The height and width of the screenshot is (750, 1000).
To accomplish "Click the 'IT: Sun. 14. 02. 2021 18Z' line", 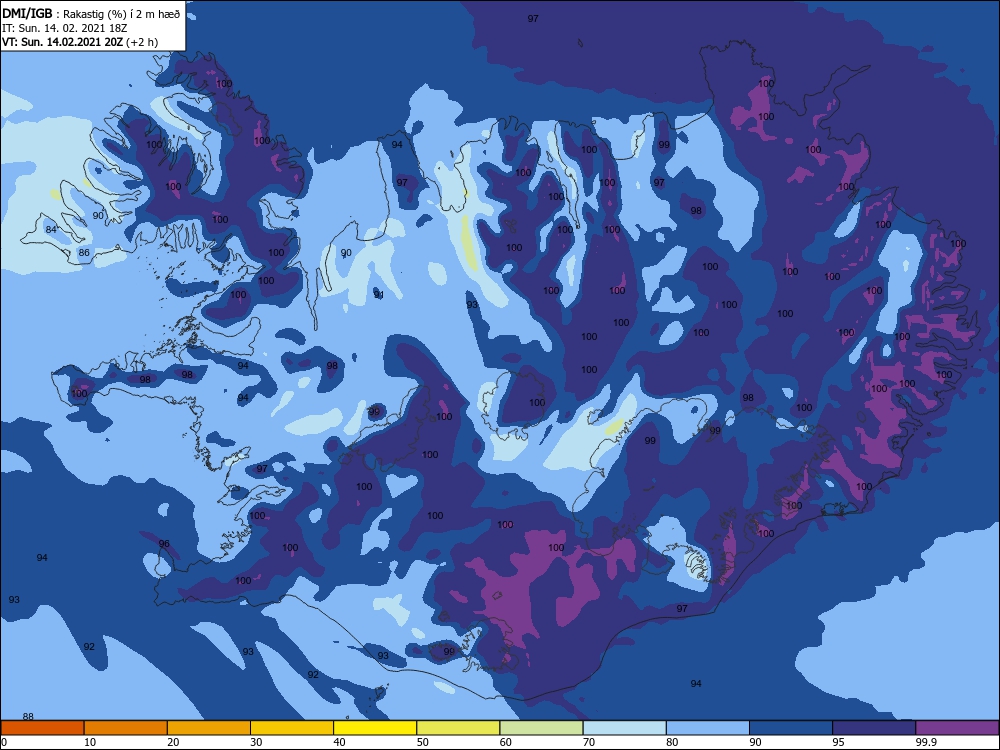I will tap(64, 28).
